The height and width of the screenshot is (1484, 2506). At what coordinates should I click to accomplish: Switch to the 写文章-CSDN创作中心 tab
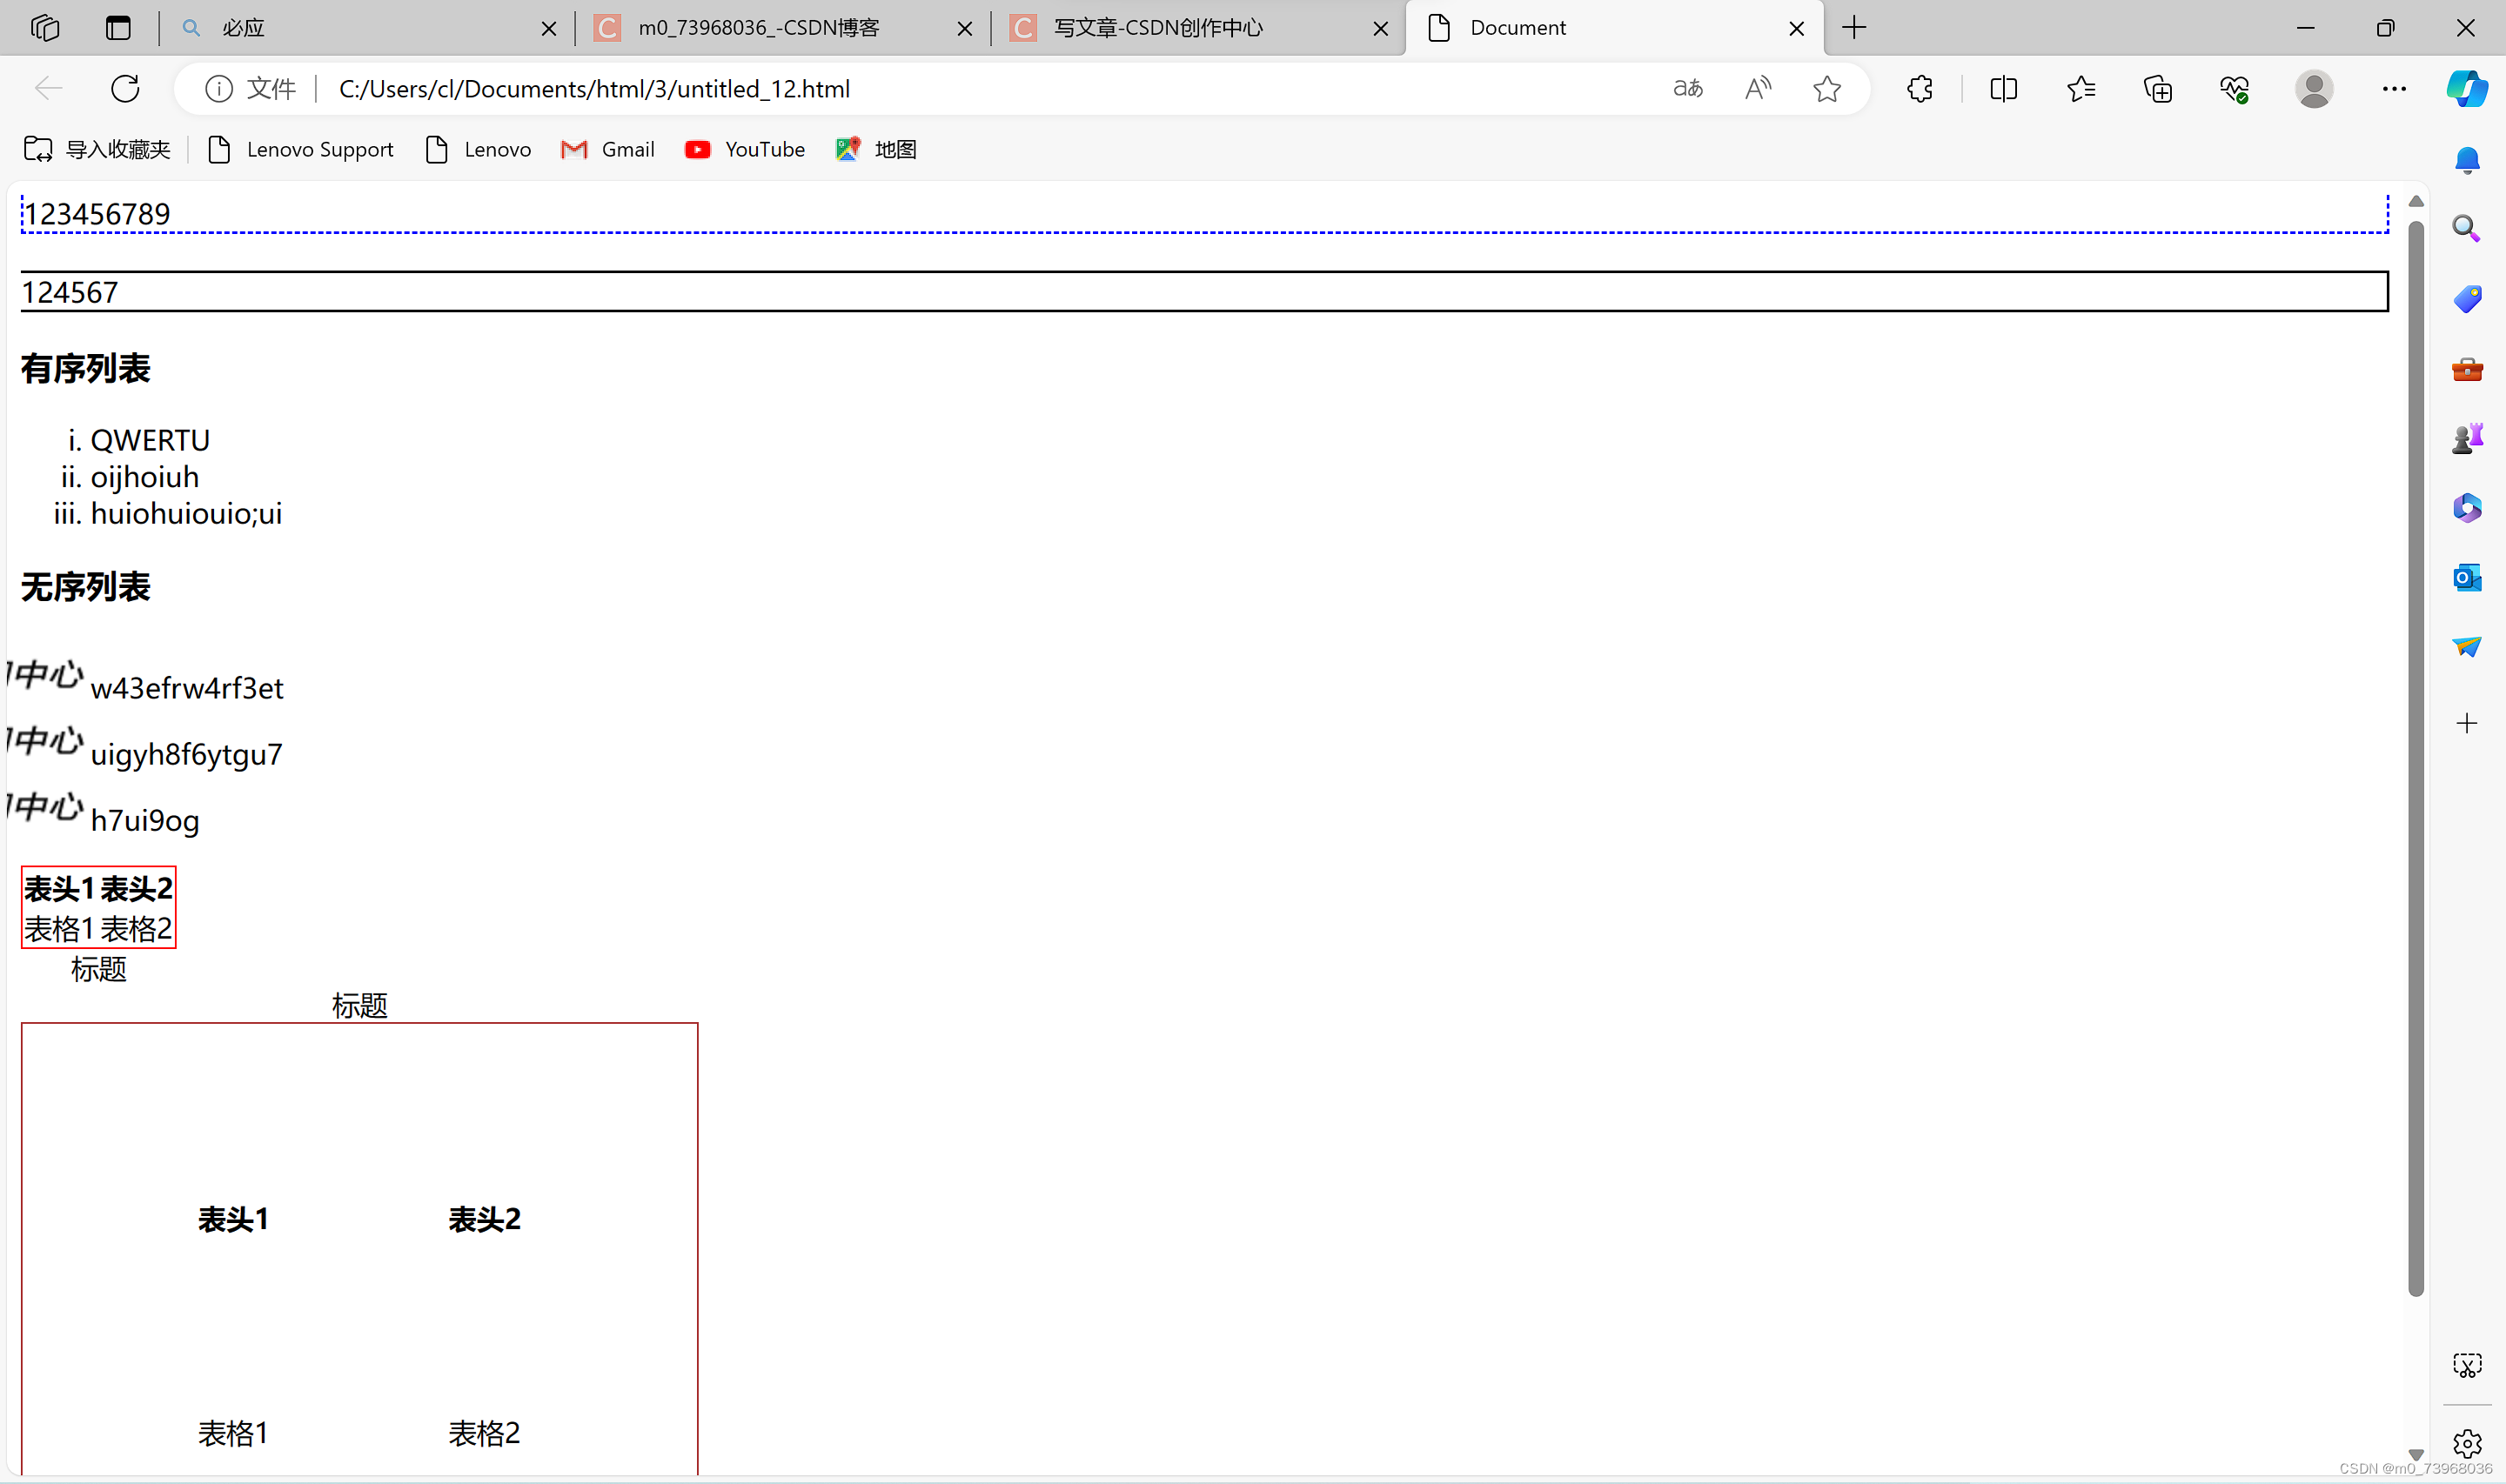1158,28
